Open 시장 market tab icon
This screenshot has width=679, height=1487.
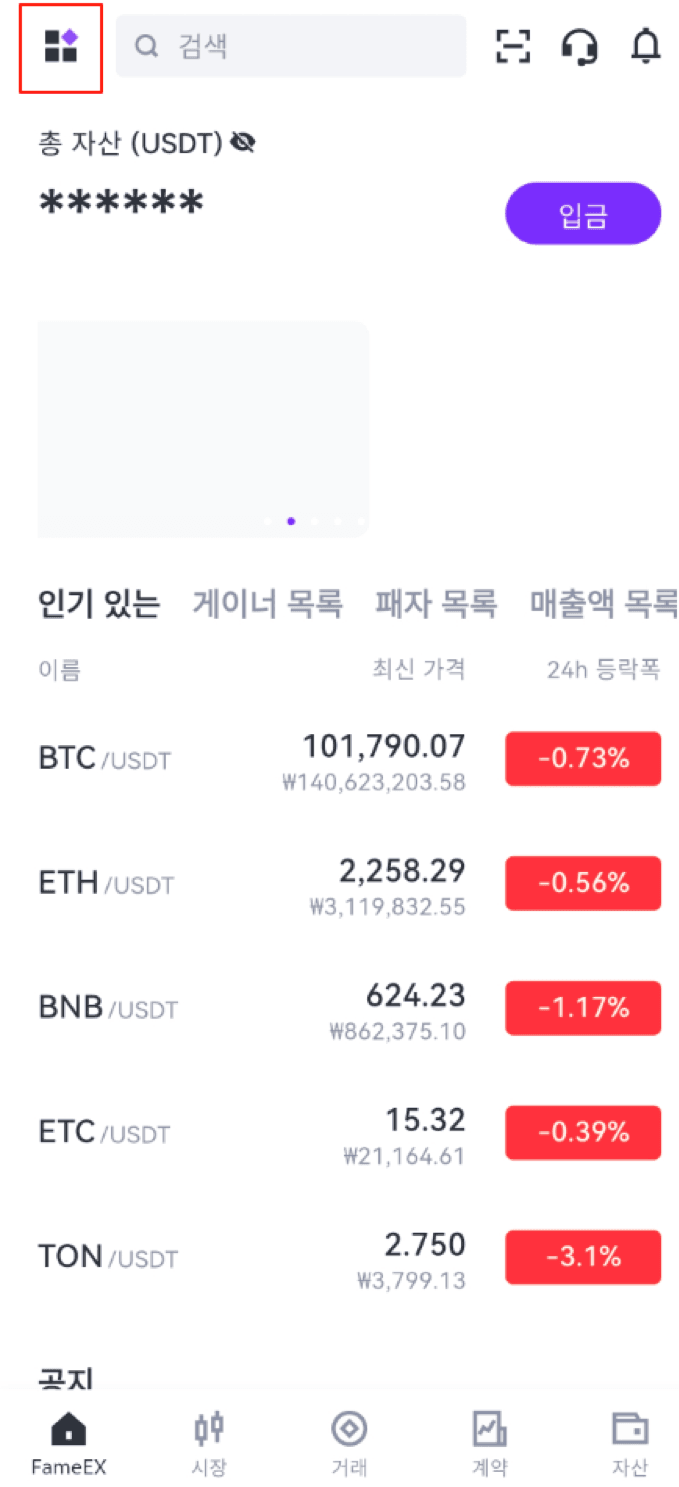click(x=209, y=1429)
